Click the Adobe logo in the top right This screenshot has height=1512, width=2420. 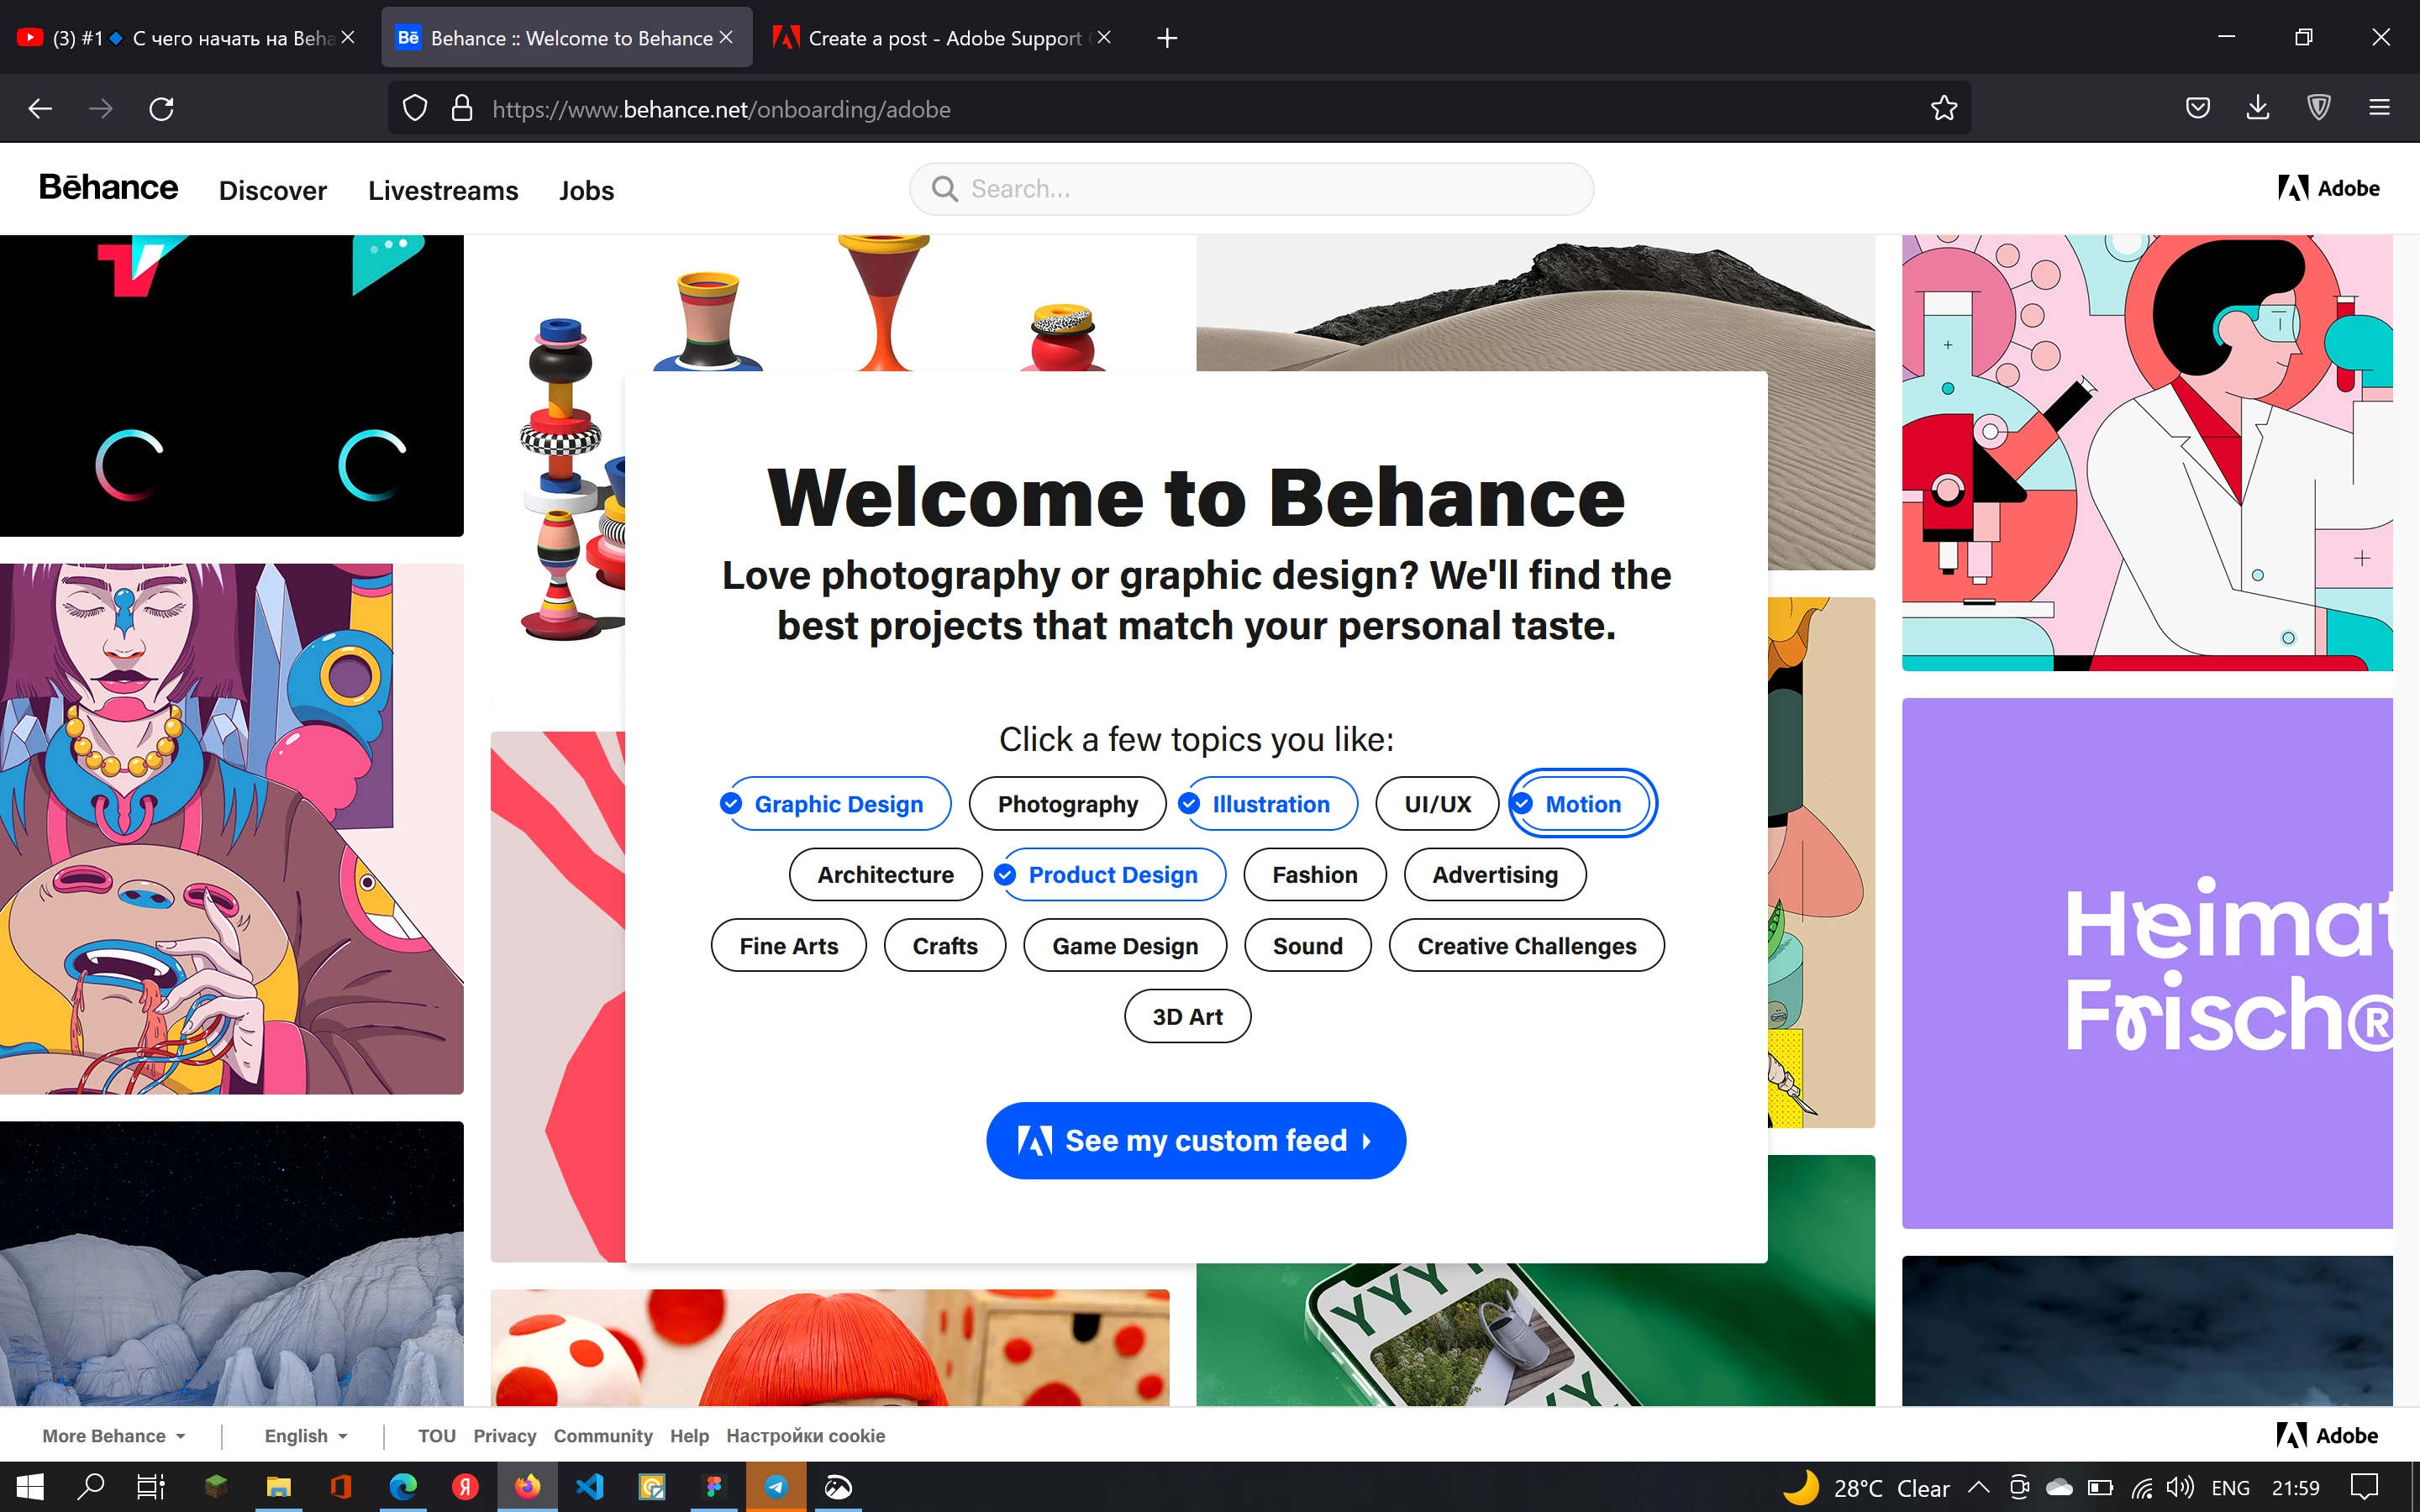click(x=2328, y=188)
